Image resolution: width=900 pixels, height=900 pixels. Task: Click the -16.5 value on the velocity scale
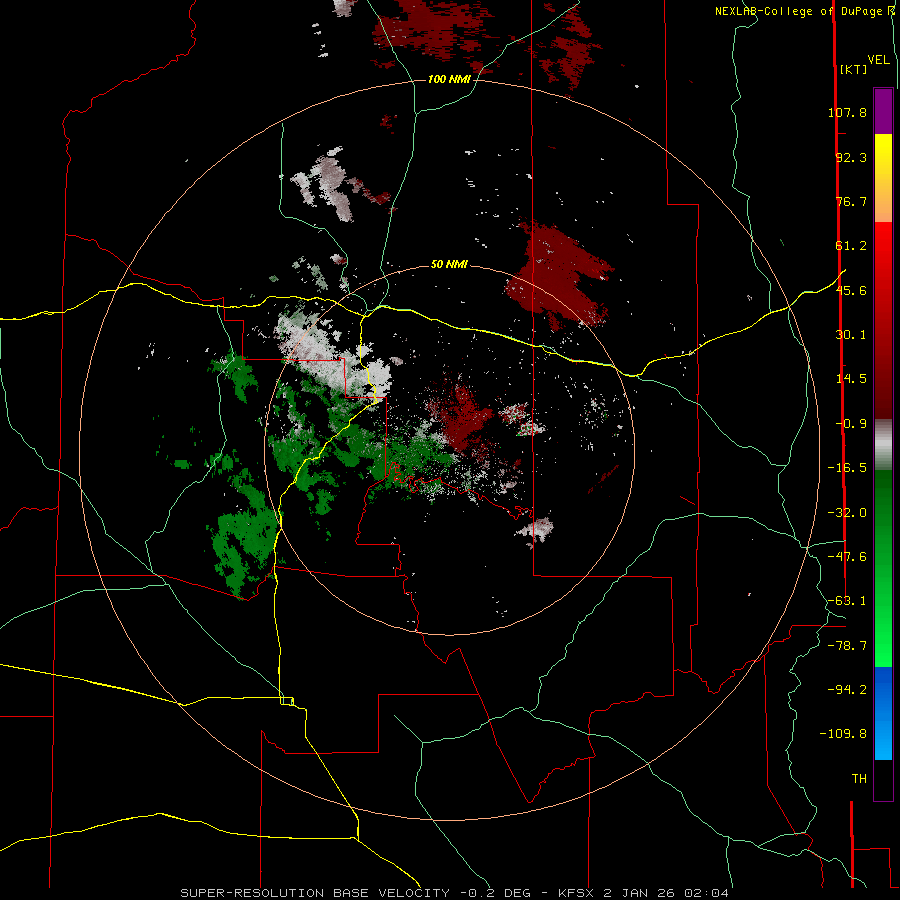(x=847, y=468)
